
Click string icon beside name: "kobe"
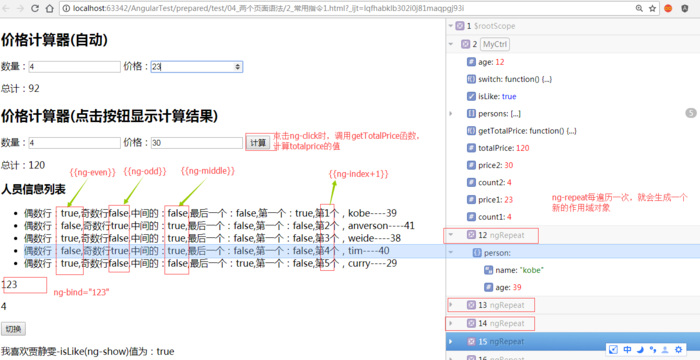[x=489, y=270]
